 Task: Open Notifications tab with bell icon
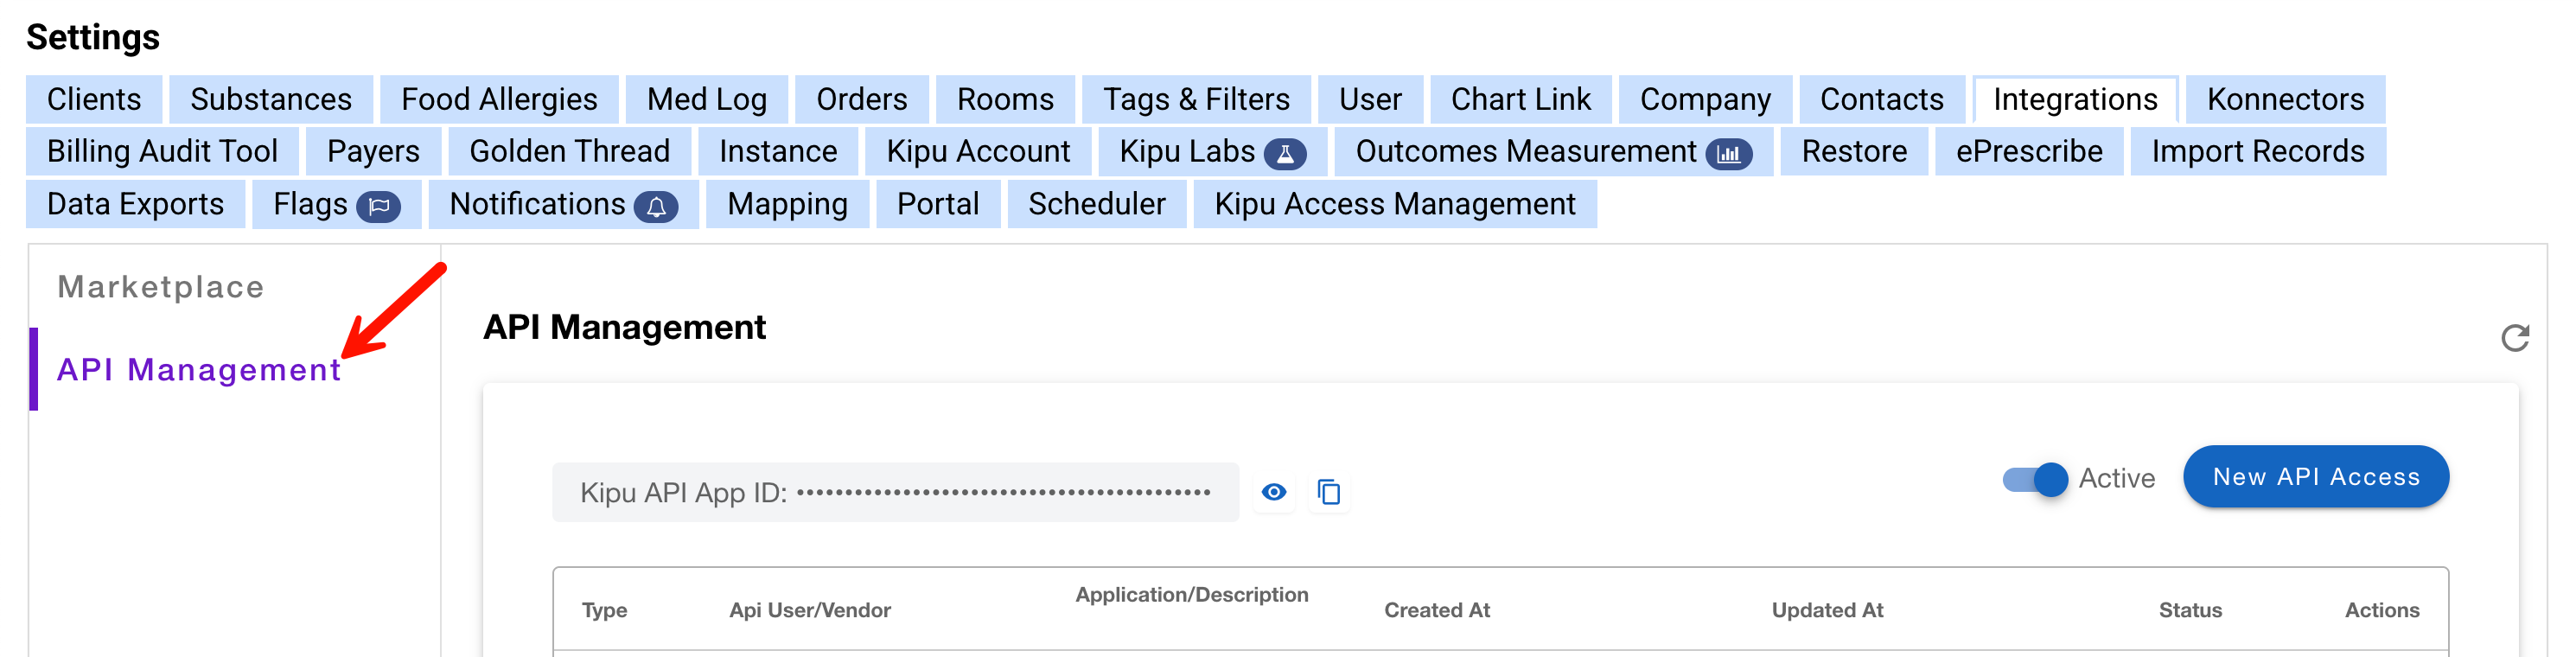(x=562, y=205)
